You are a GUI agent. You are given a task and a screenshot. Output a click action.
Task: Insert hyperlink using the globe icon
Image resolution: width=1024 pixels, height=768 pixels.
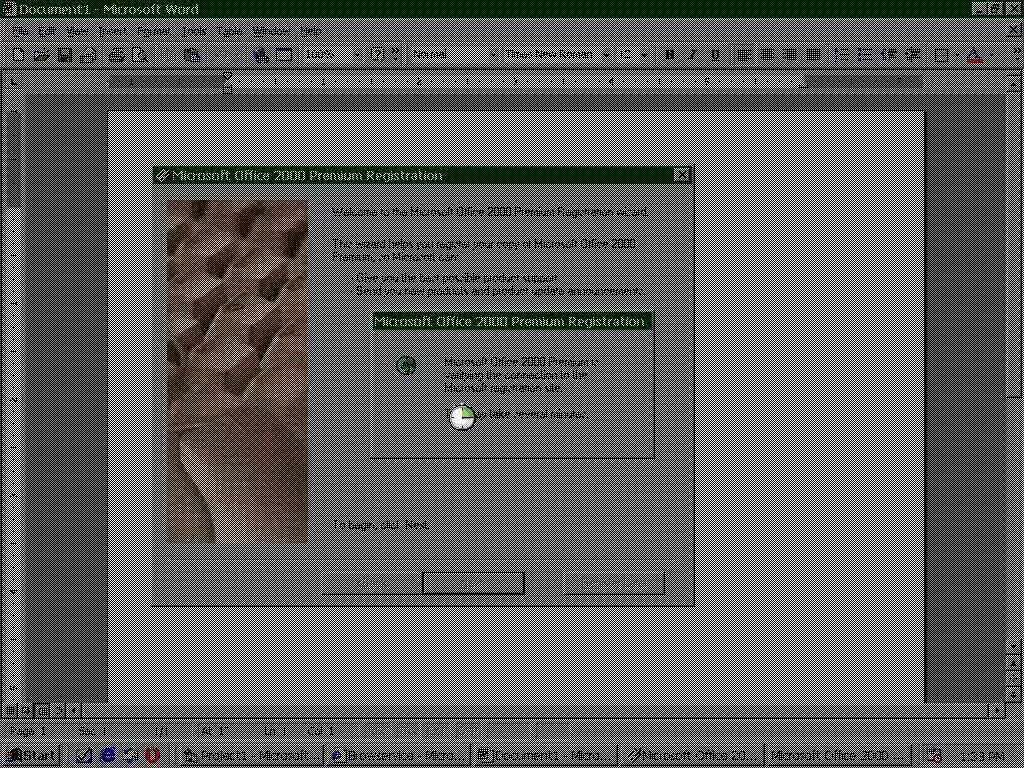261,55
